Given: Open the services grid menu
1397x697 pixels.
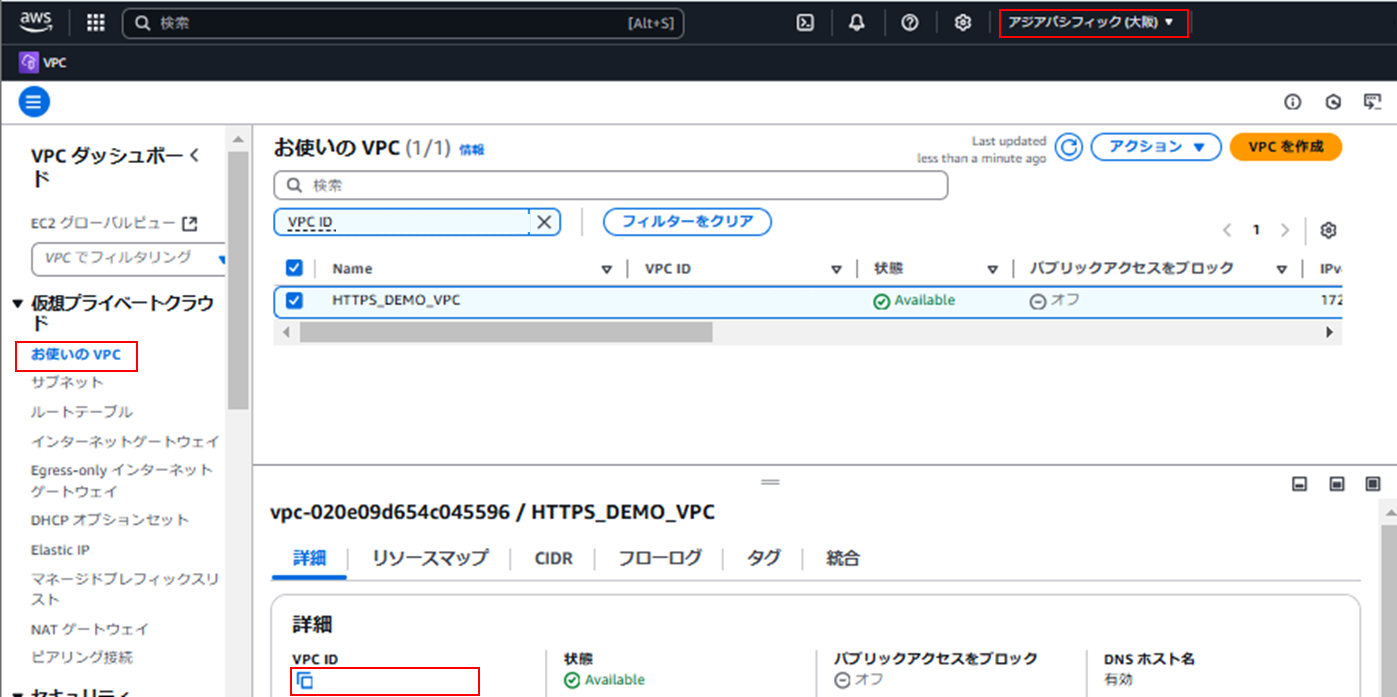Looking at the screenshot, I should pos(96,23).
